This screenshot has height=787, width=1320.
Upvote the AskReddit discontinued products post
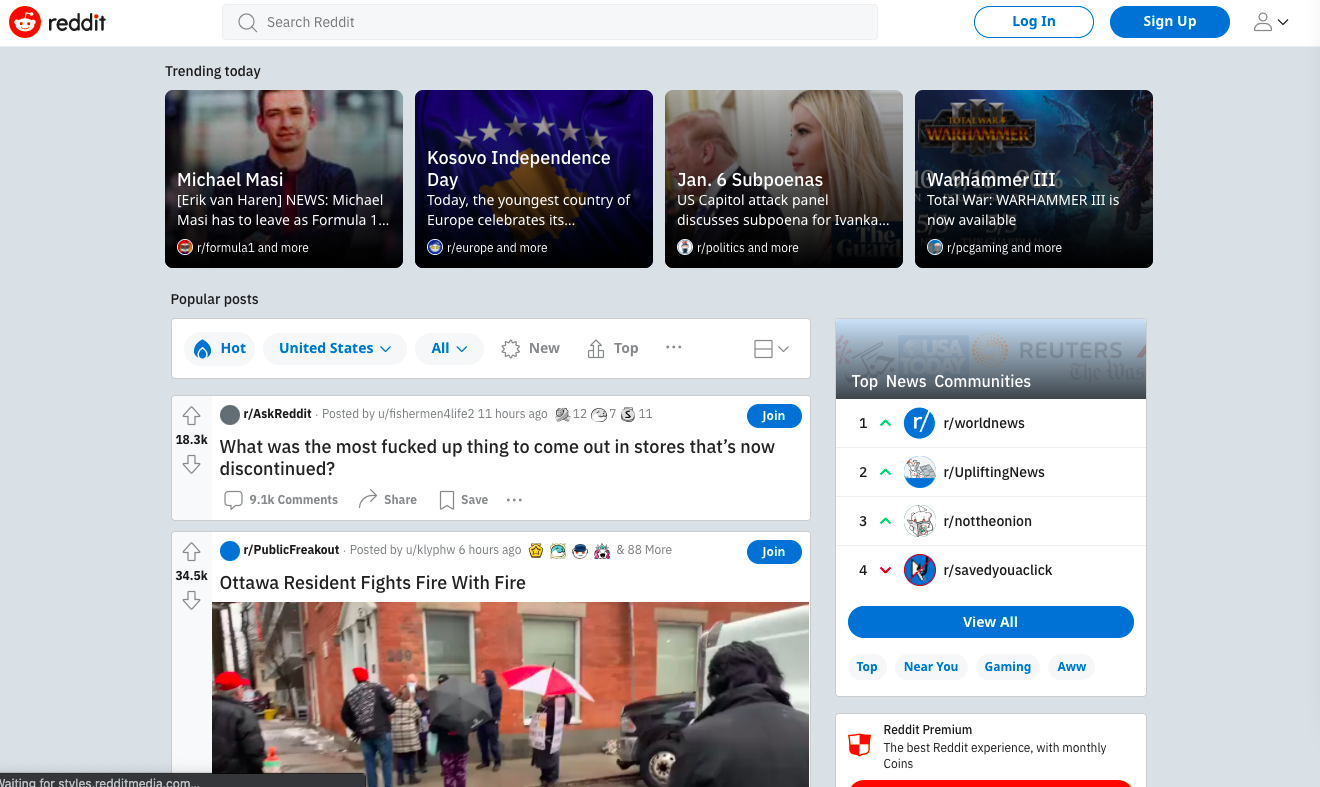192,416
